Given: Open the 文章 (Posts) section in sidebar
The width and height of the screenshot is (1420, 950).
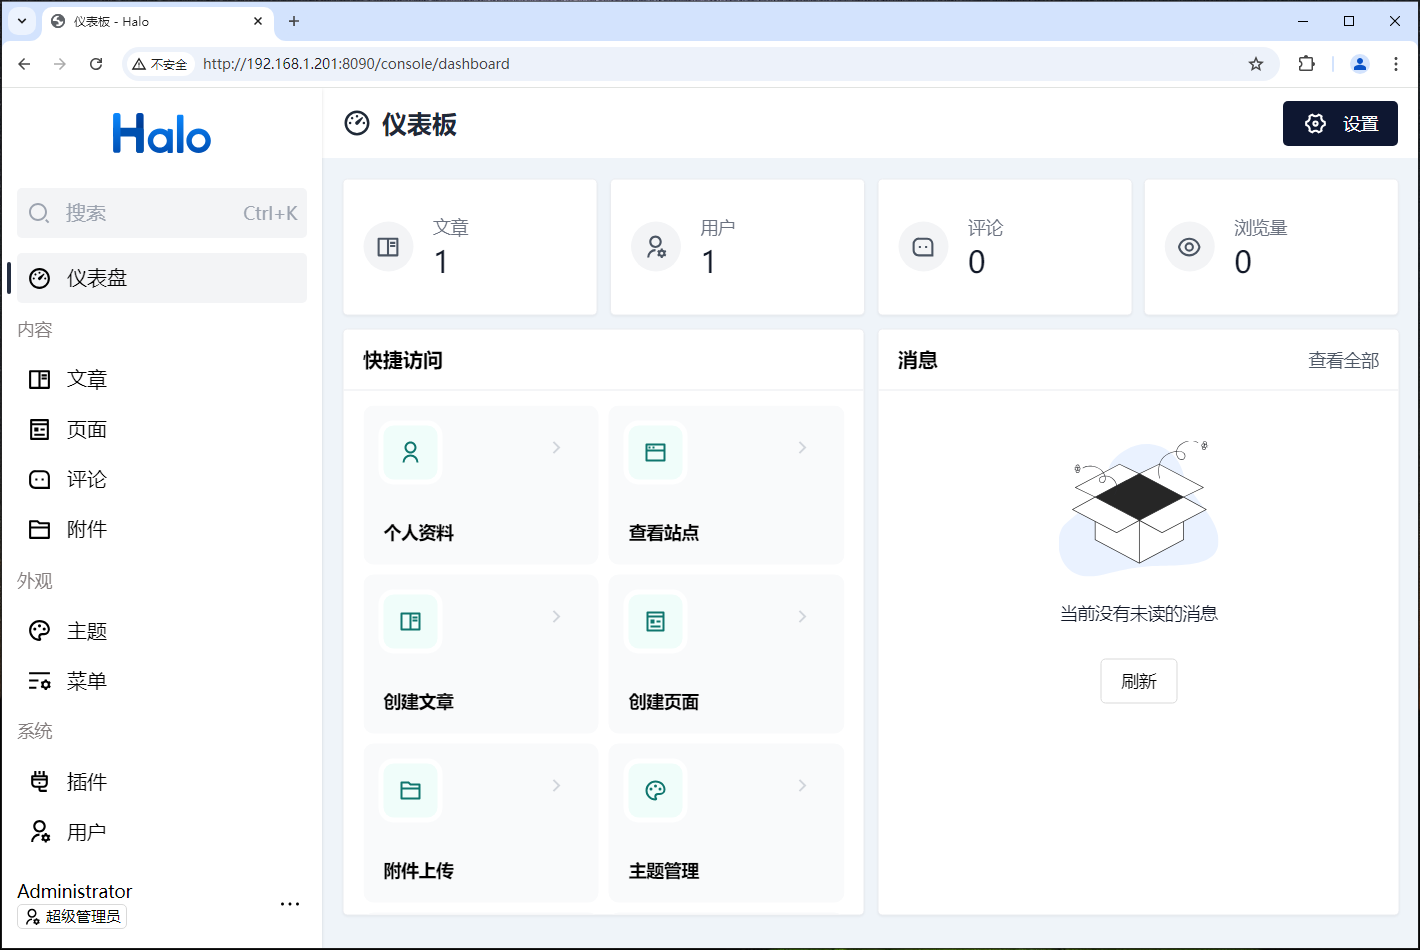Looking at the screenshot, I should [x=88, y=379].
